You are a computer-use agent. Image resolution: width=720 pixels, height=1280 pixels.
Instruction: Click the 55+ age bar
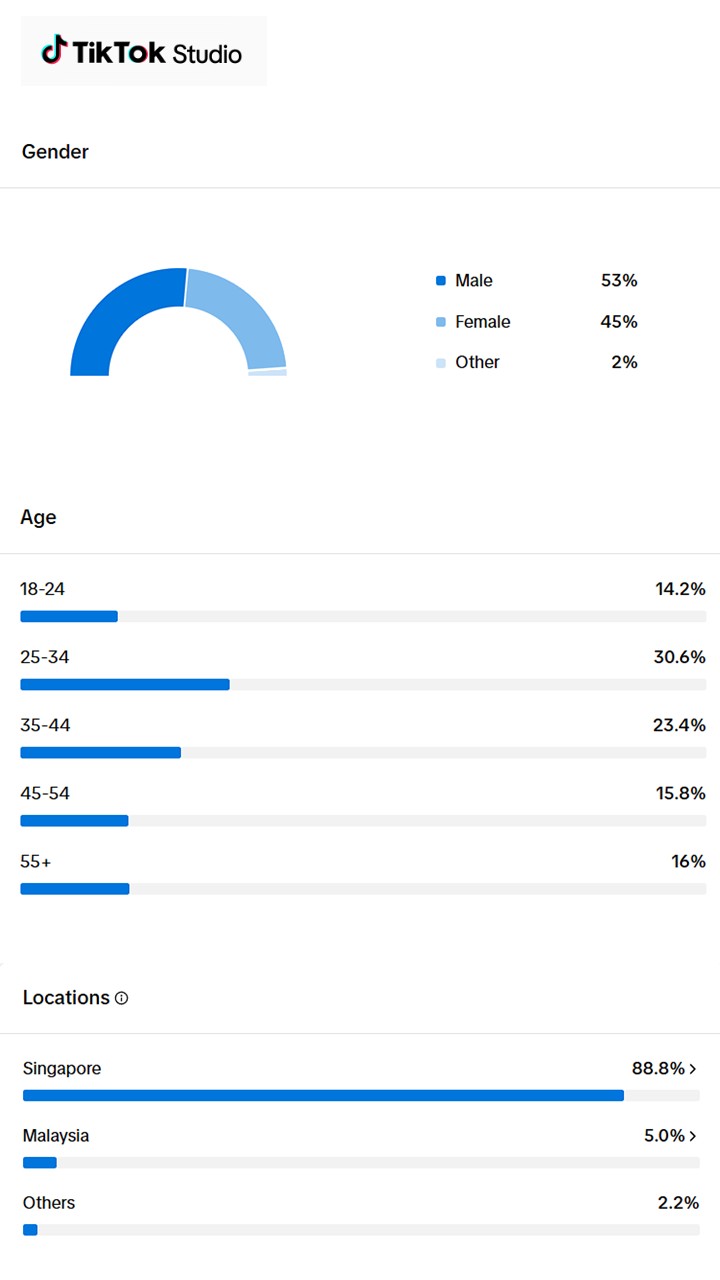[x=75, y=889]
